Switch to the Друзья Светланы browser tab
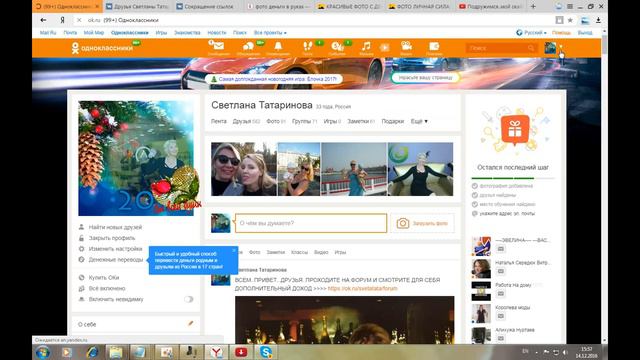The height and width of the screenshot is (360, 640). tap(137, 7)
